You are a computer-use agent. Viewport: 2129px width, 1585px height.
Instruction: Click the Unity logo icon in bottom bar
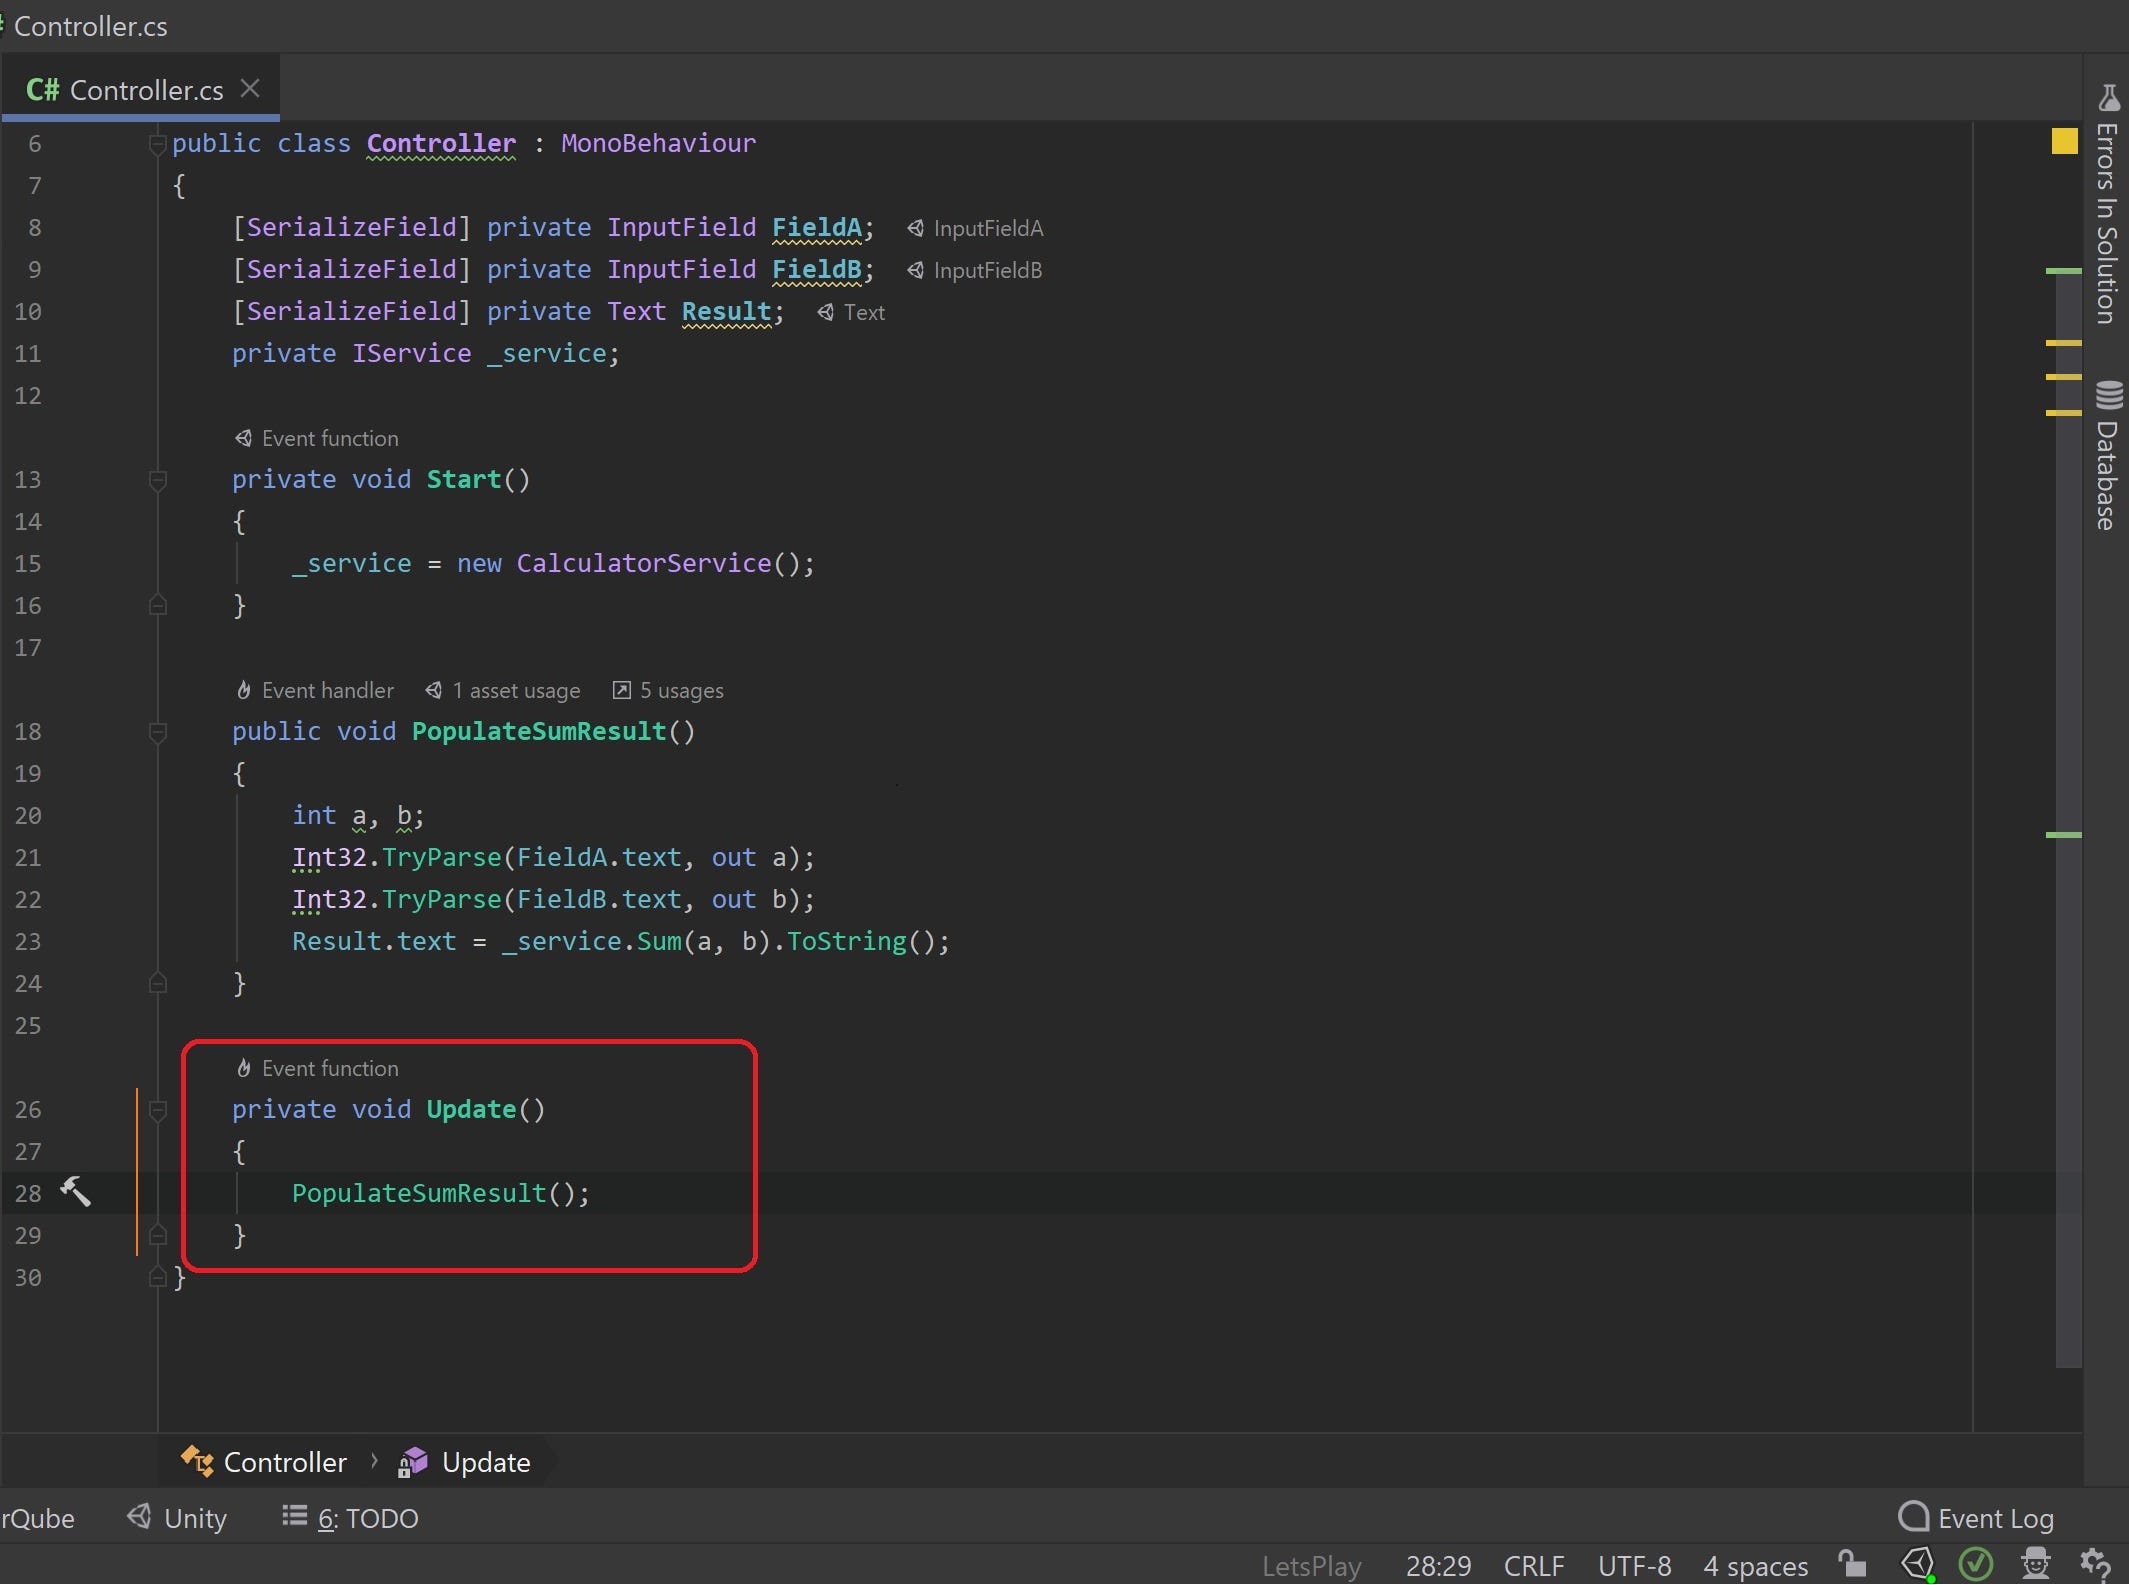tap(140, 1516)
